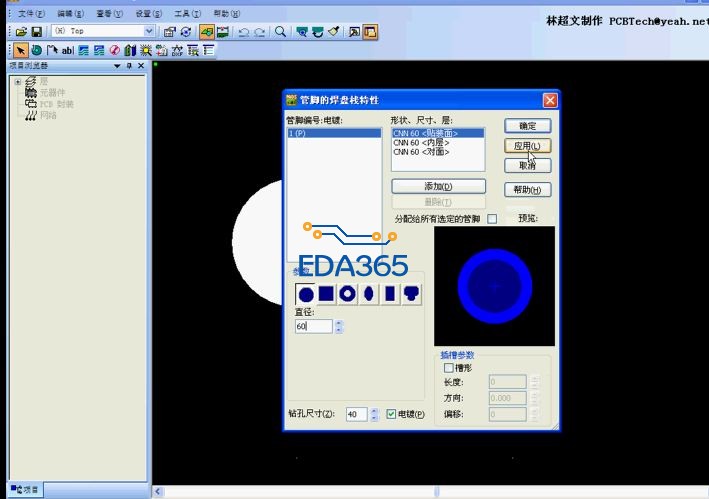Choose the rectangular pad shape
The width and height of the screenshot is (709, 499).
[390, 294]
